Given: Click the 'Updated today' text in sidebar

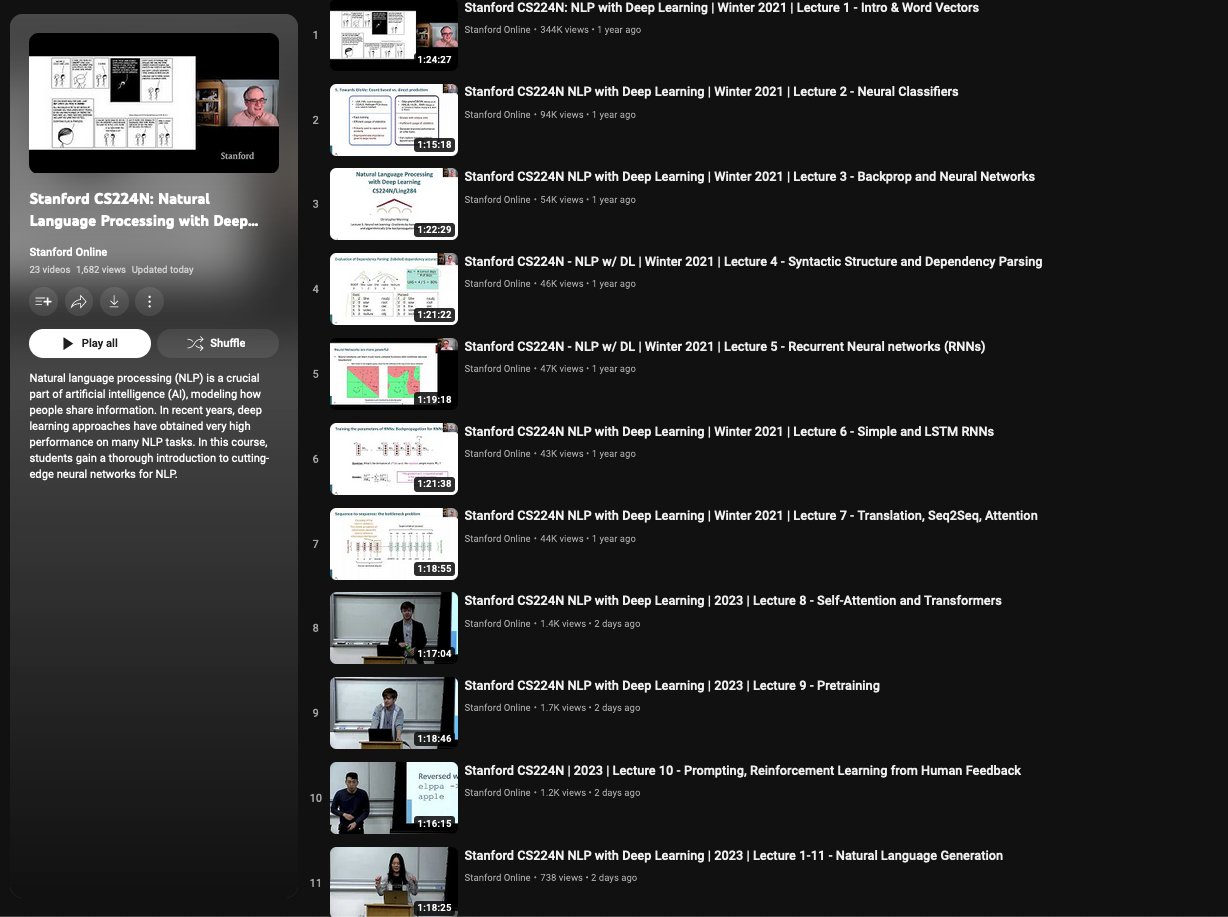Looking at the screenshot, I should (163, 270).
